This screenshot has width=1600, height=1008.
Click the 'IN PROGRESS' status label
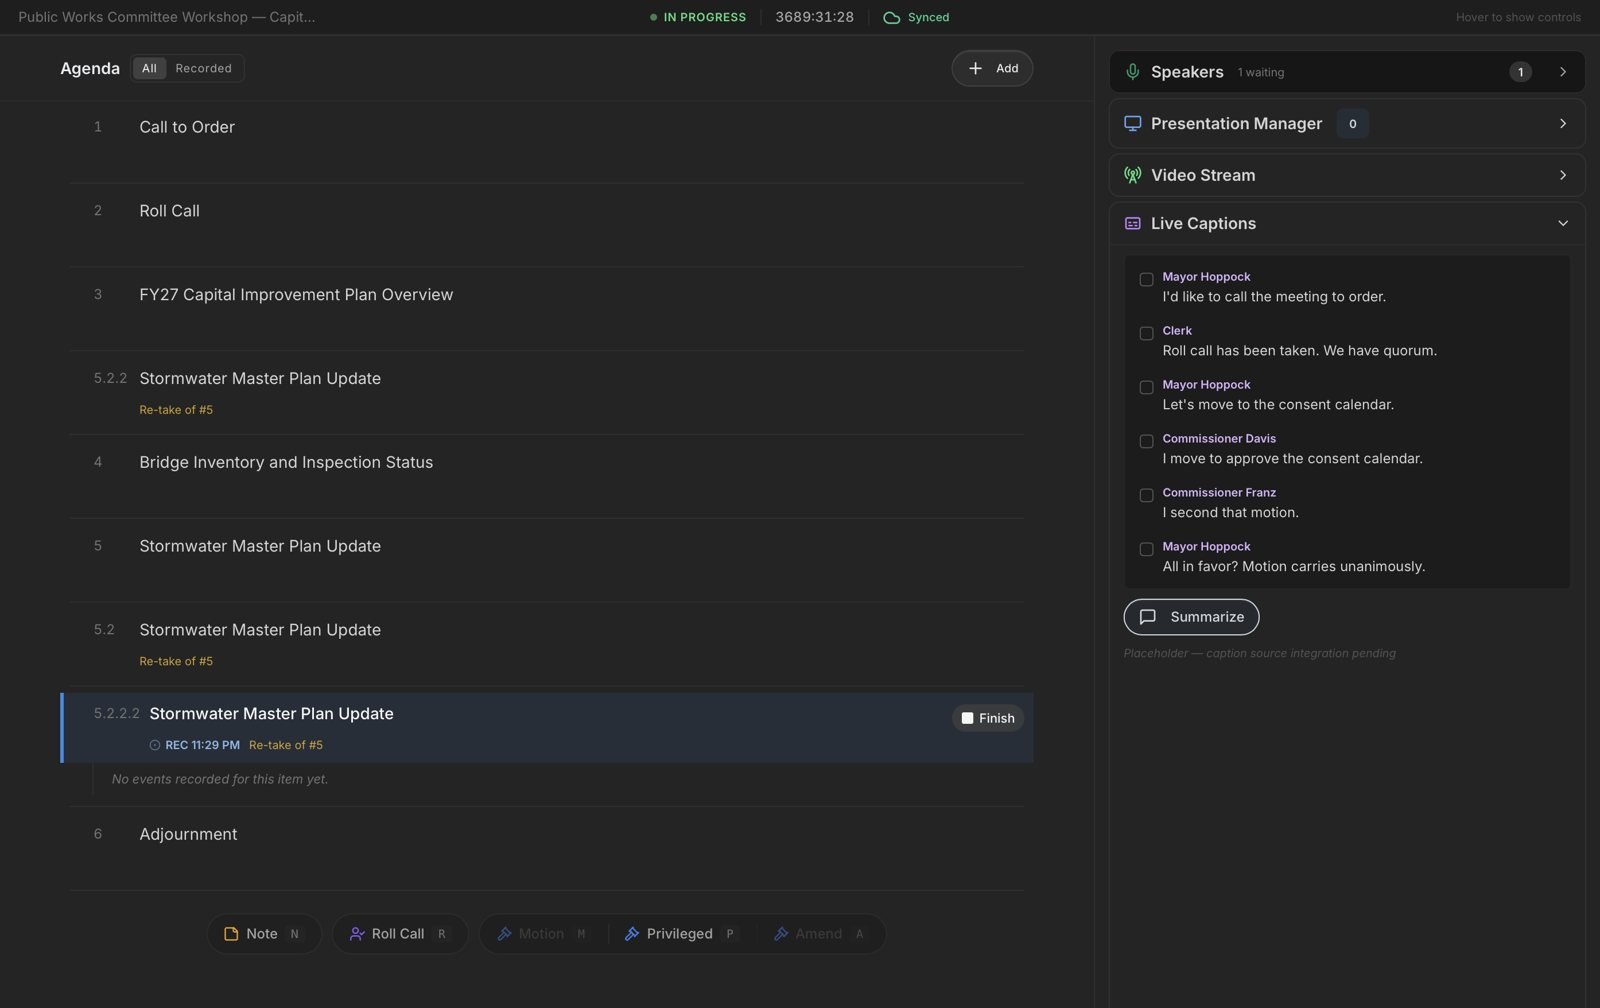(x=705, y=17)
